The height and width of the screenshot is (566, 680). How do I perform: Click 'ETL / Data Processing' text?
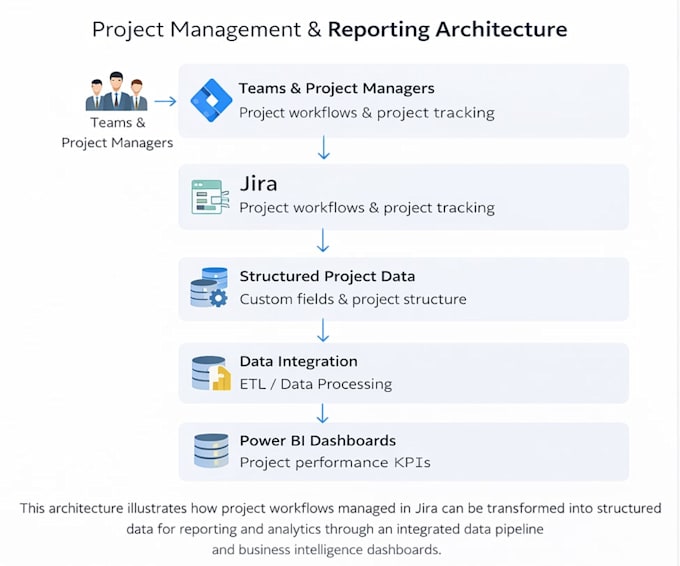click(x=316, y=384)
